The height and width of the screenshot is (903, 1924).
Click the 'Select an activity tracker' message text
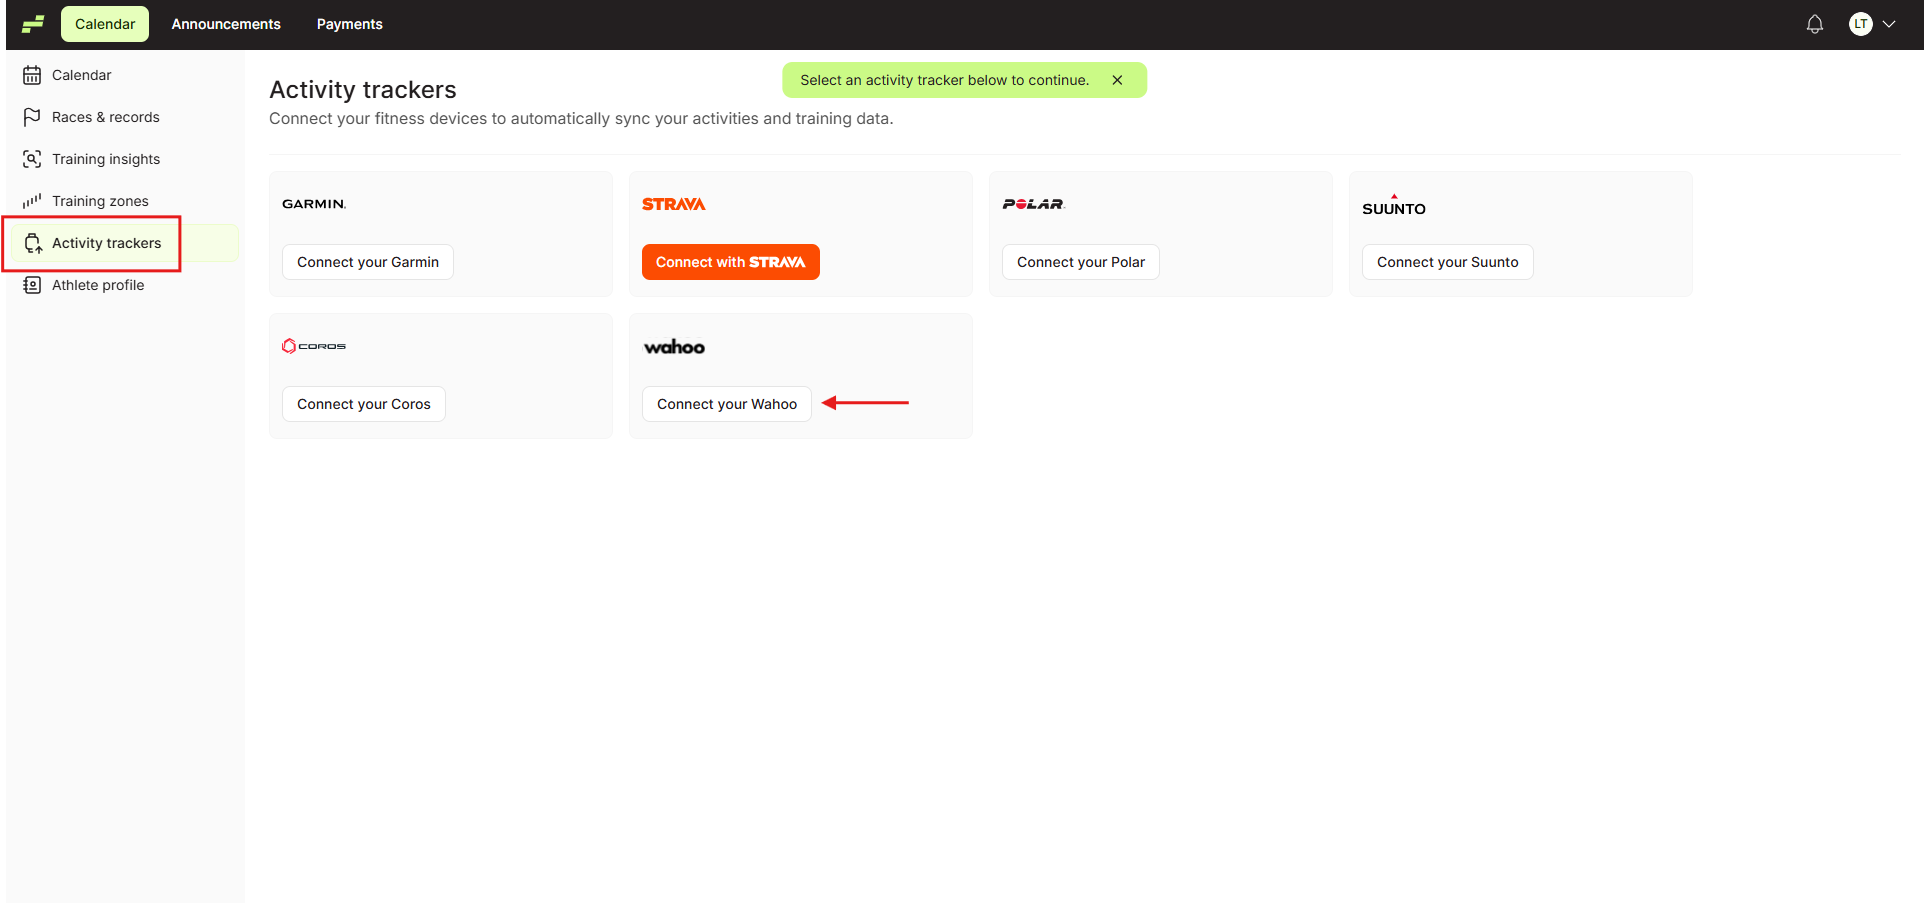click(x=944, y=80)
